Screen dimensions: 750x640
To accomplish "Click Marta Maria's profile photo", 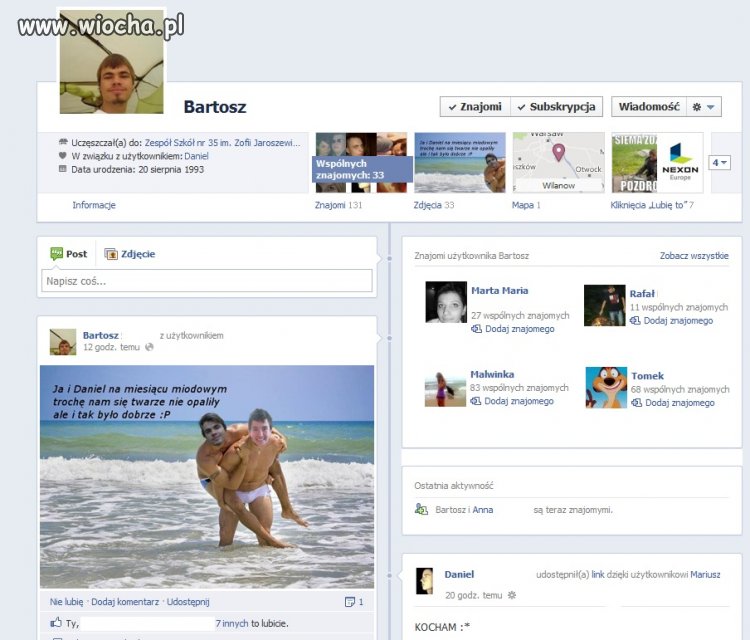I will pos(446,302).
